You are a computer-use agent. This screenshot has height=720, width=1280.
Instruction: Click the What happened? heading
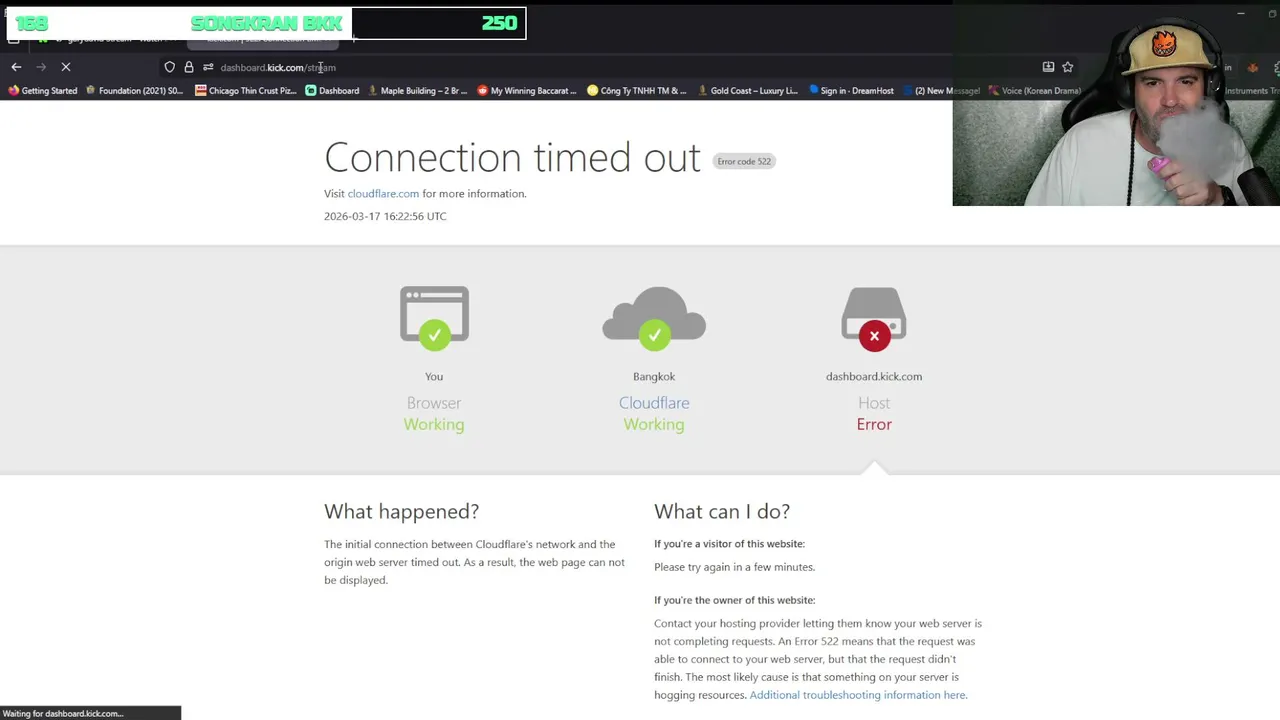[401, 511]
